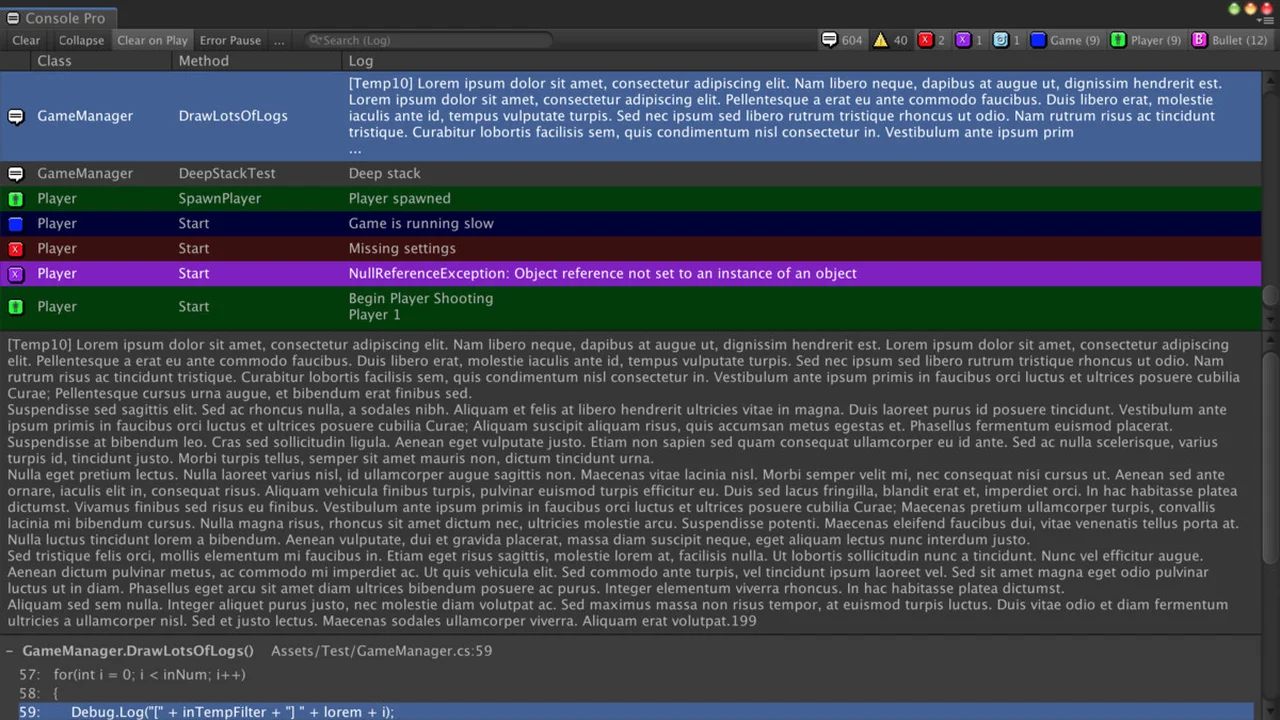This screenshot has height=720, width=1280.
Task: Select the Console Pro tab
Action: tap(58, 18)
